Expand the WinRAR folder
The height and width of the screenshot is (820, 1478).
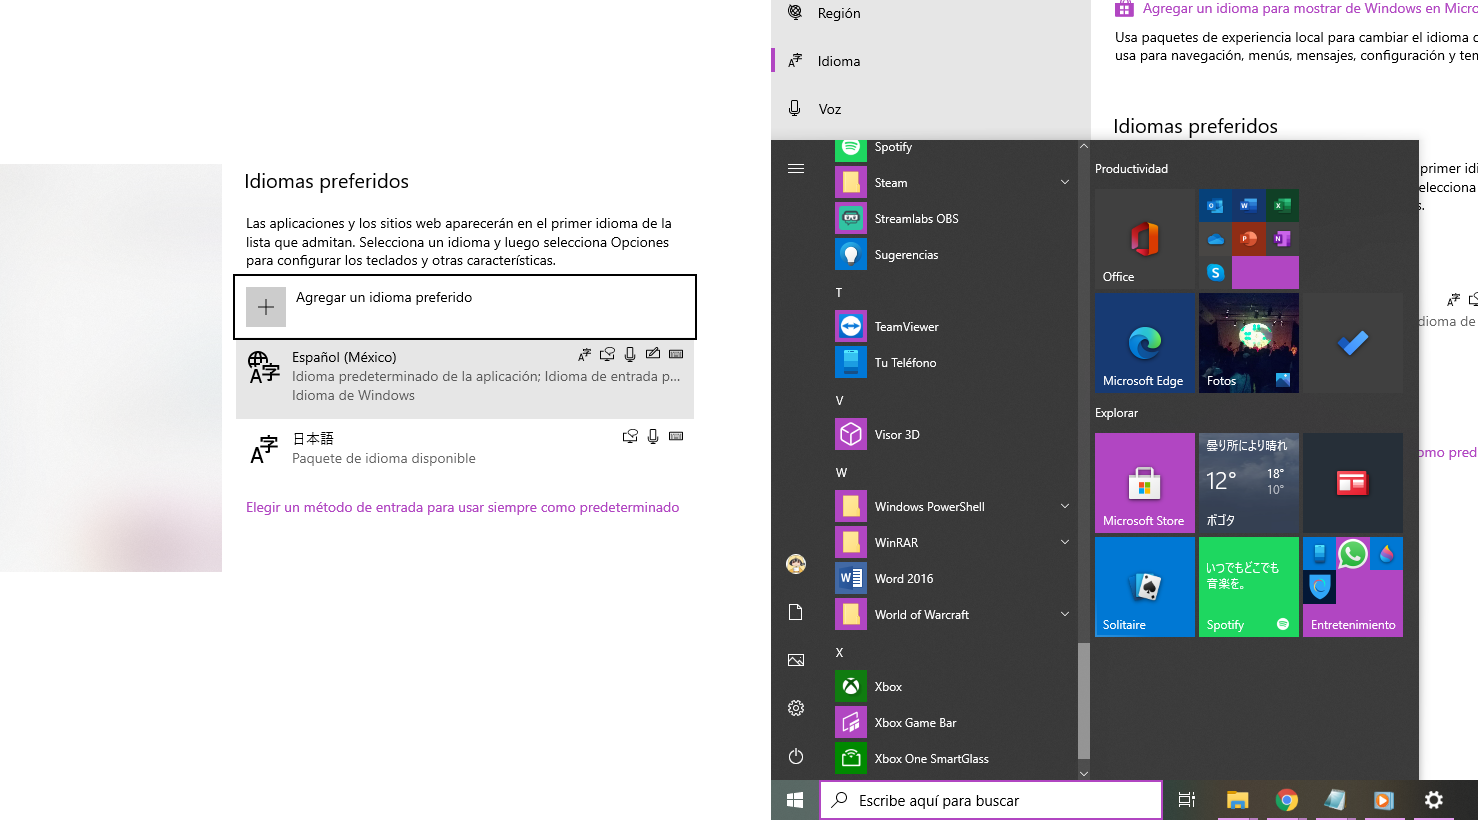click(1065, 543)
